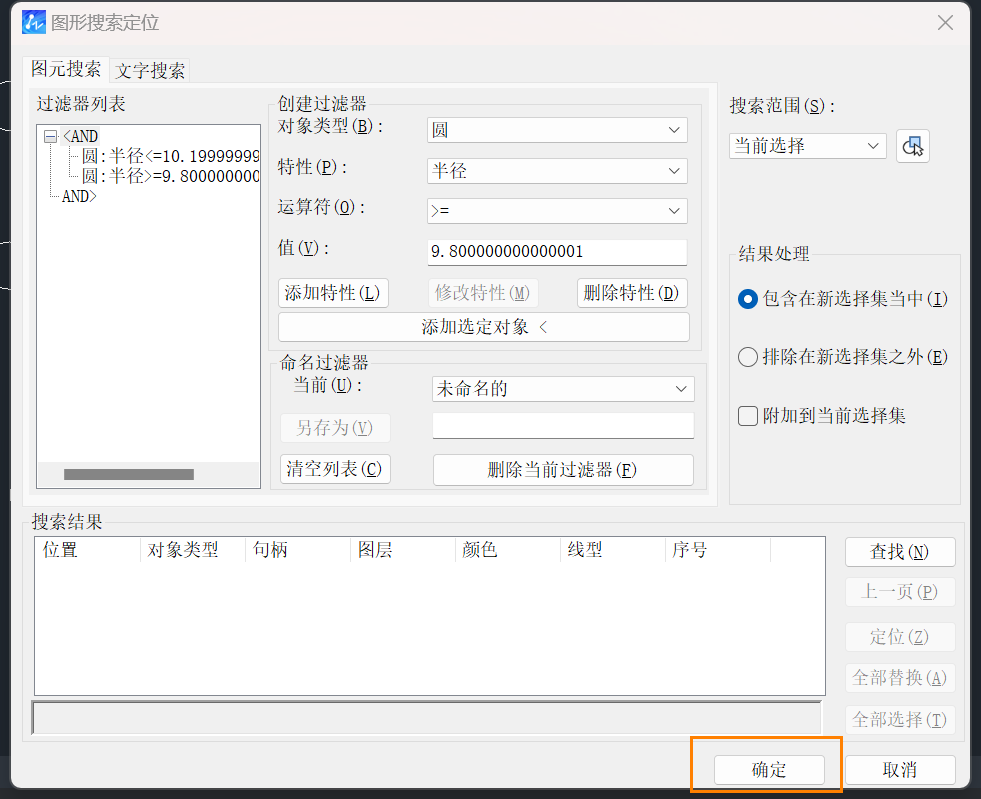This screenshot has height=799, width=981.
Task: Click the 清空列表 button
Action: (333, 469)
